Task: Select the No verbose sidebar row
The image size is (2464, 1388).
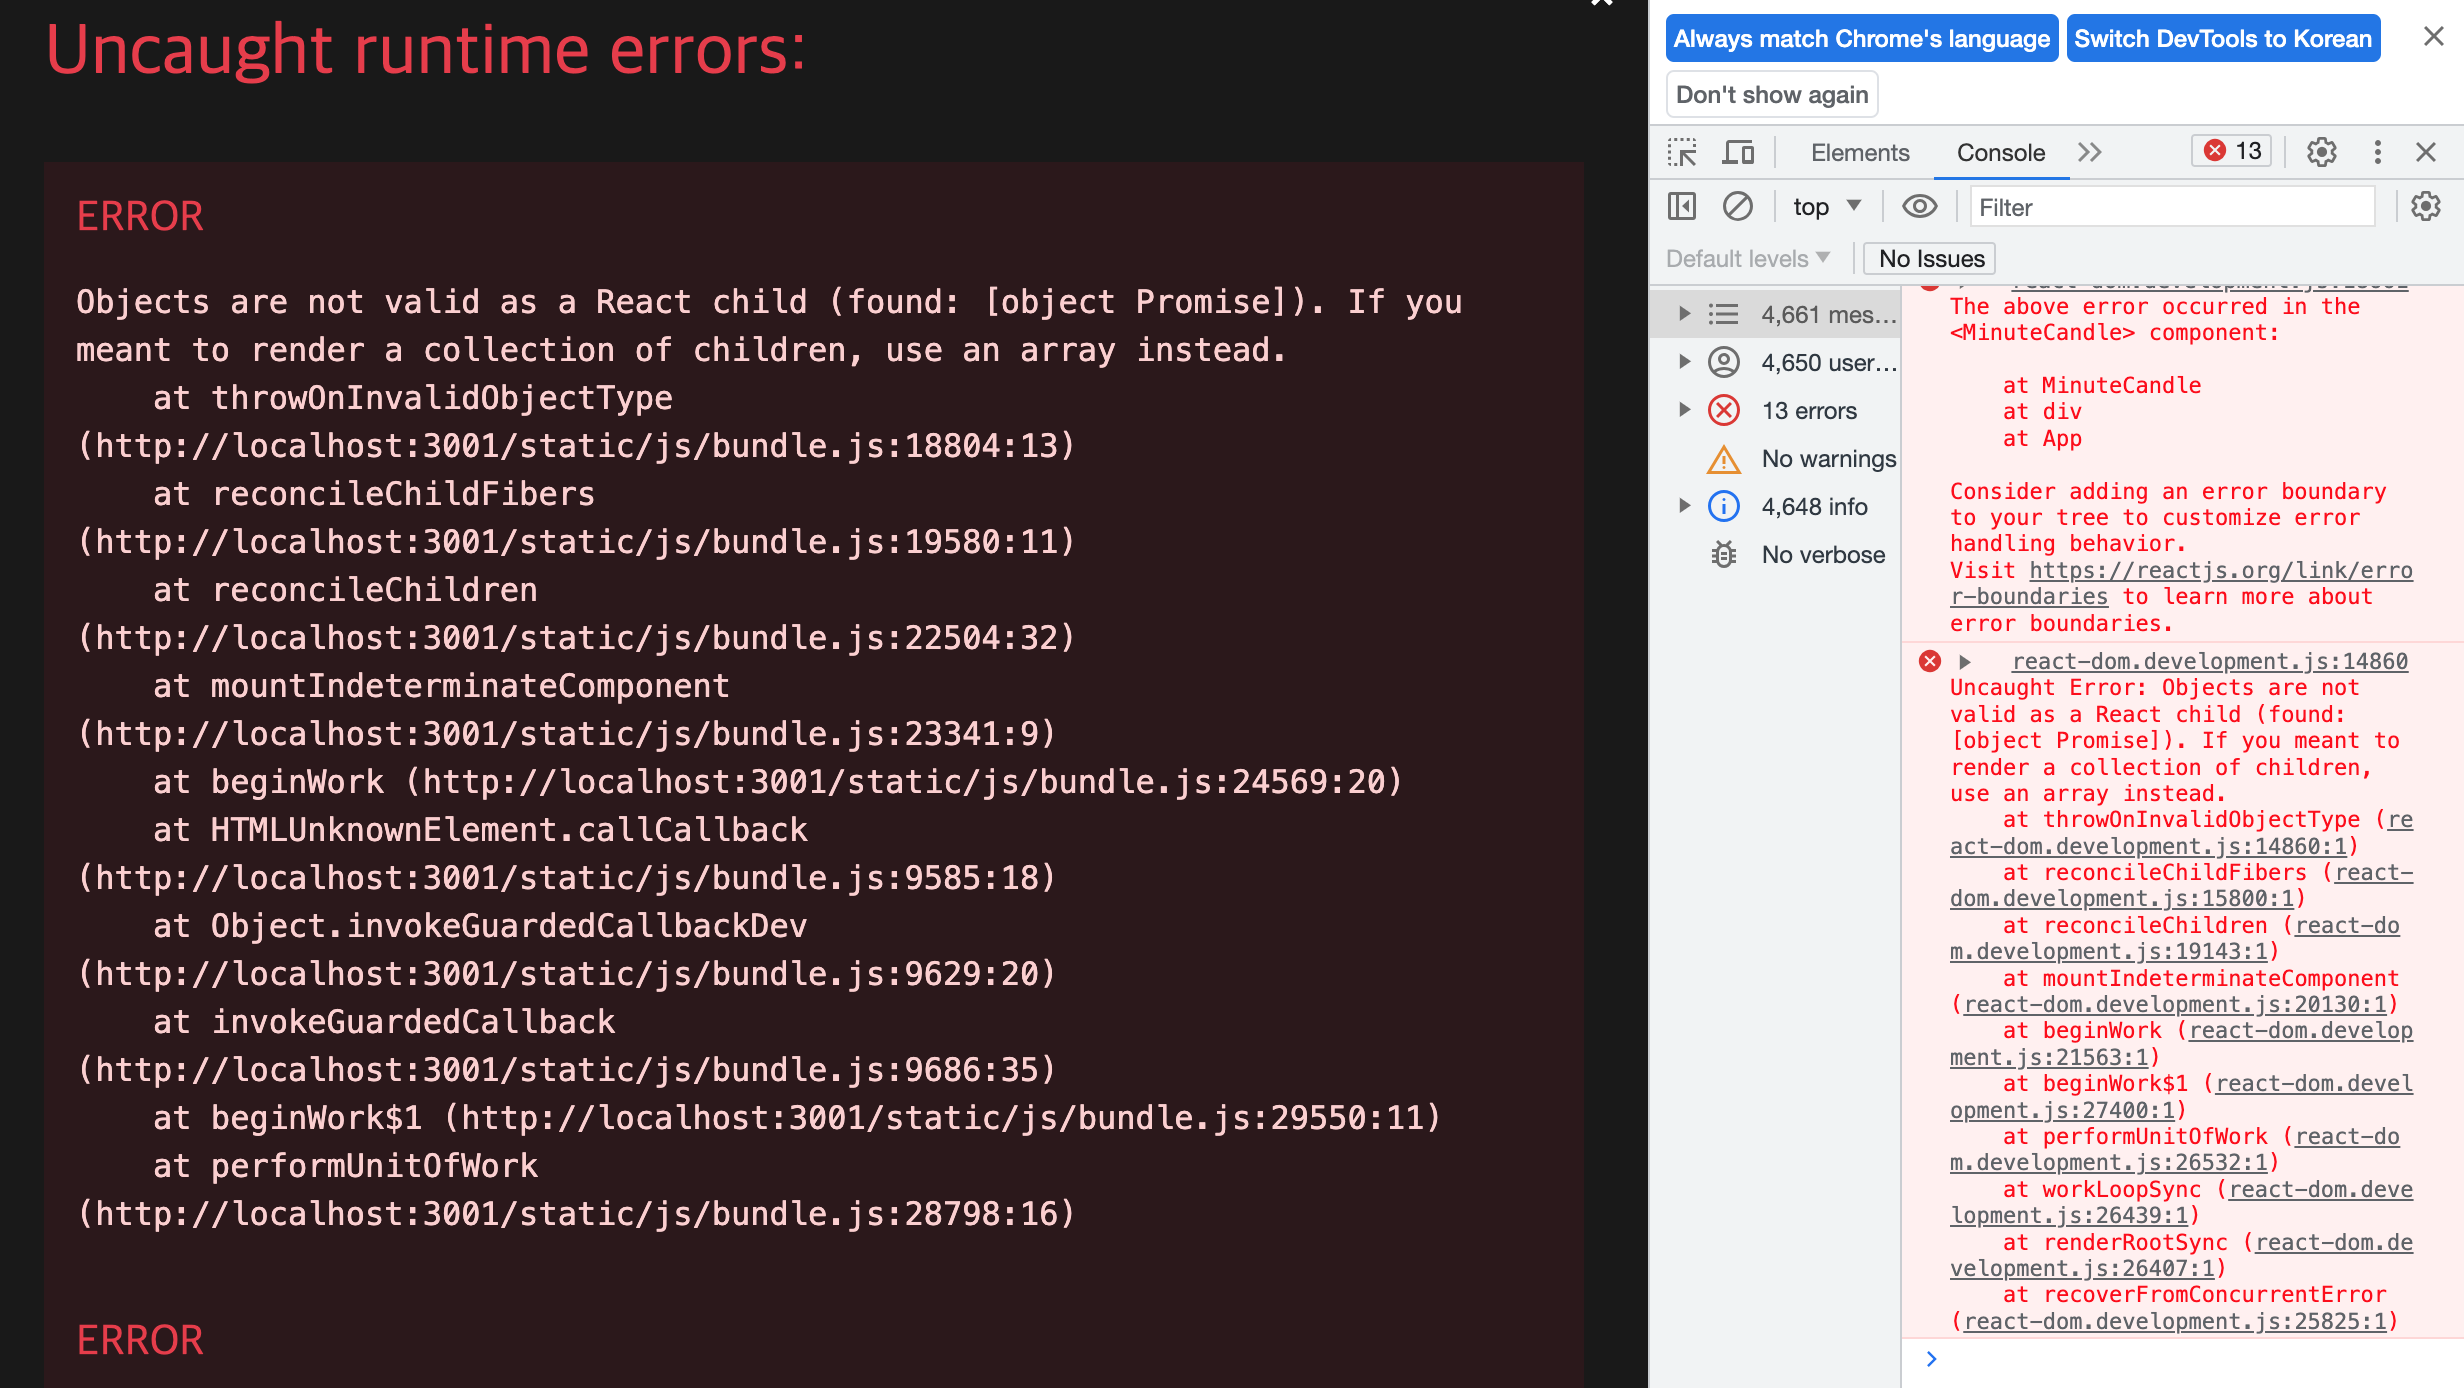Action: click(x=1776, y=555)
